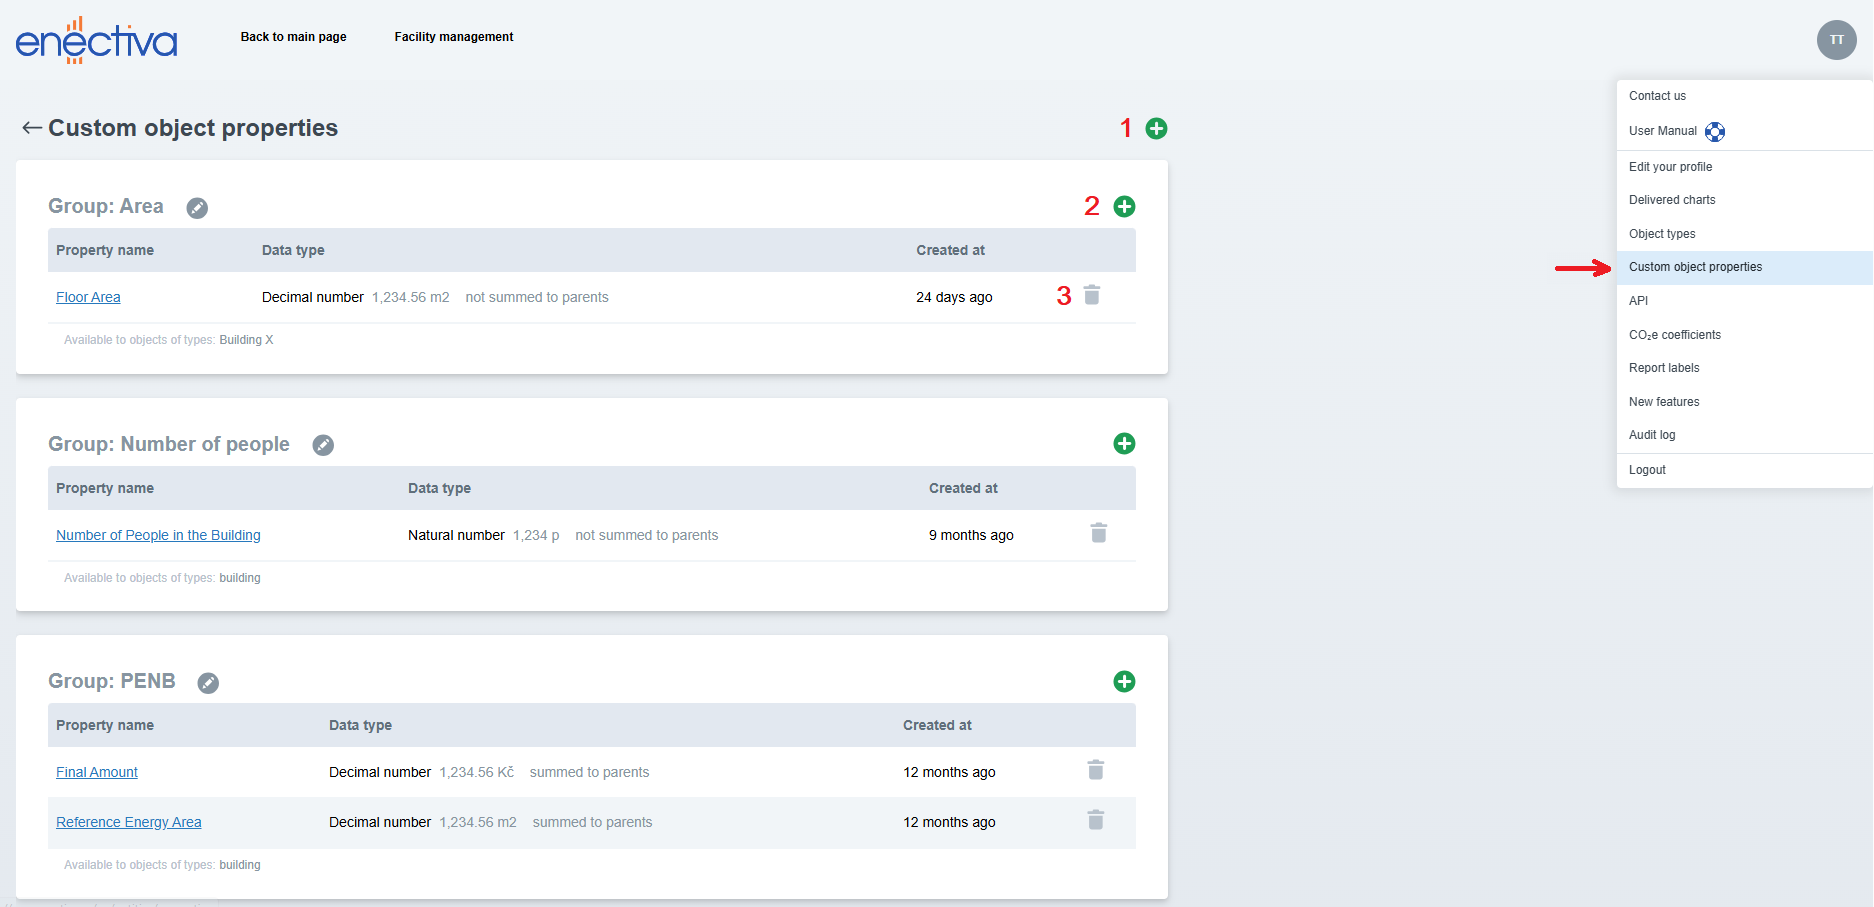
Task: Click Back to main page
Action: pyautogui.click(x=293, y=37)
